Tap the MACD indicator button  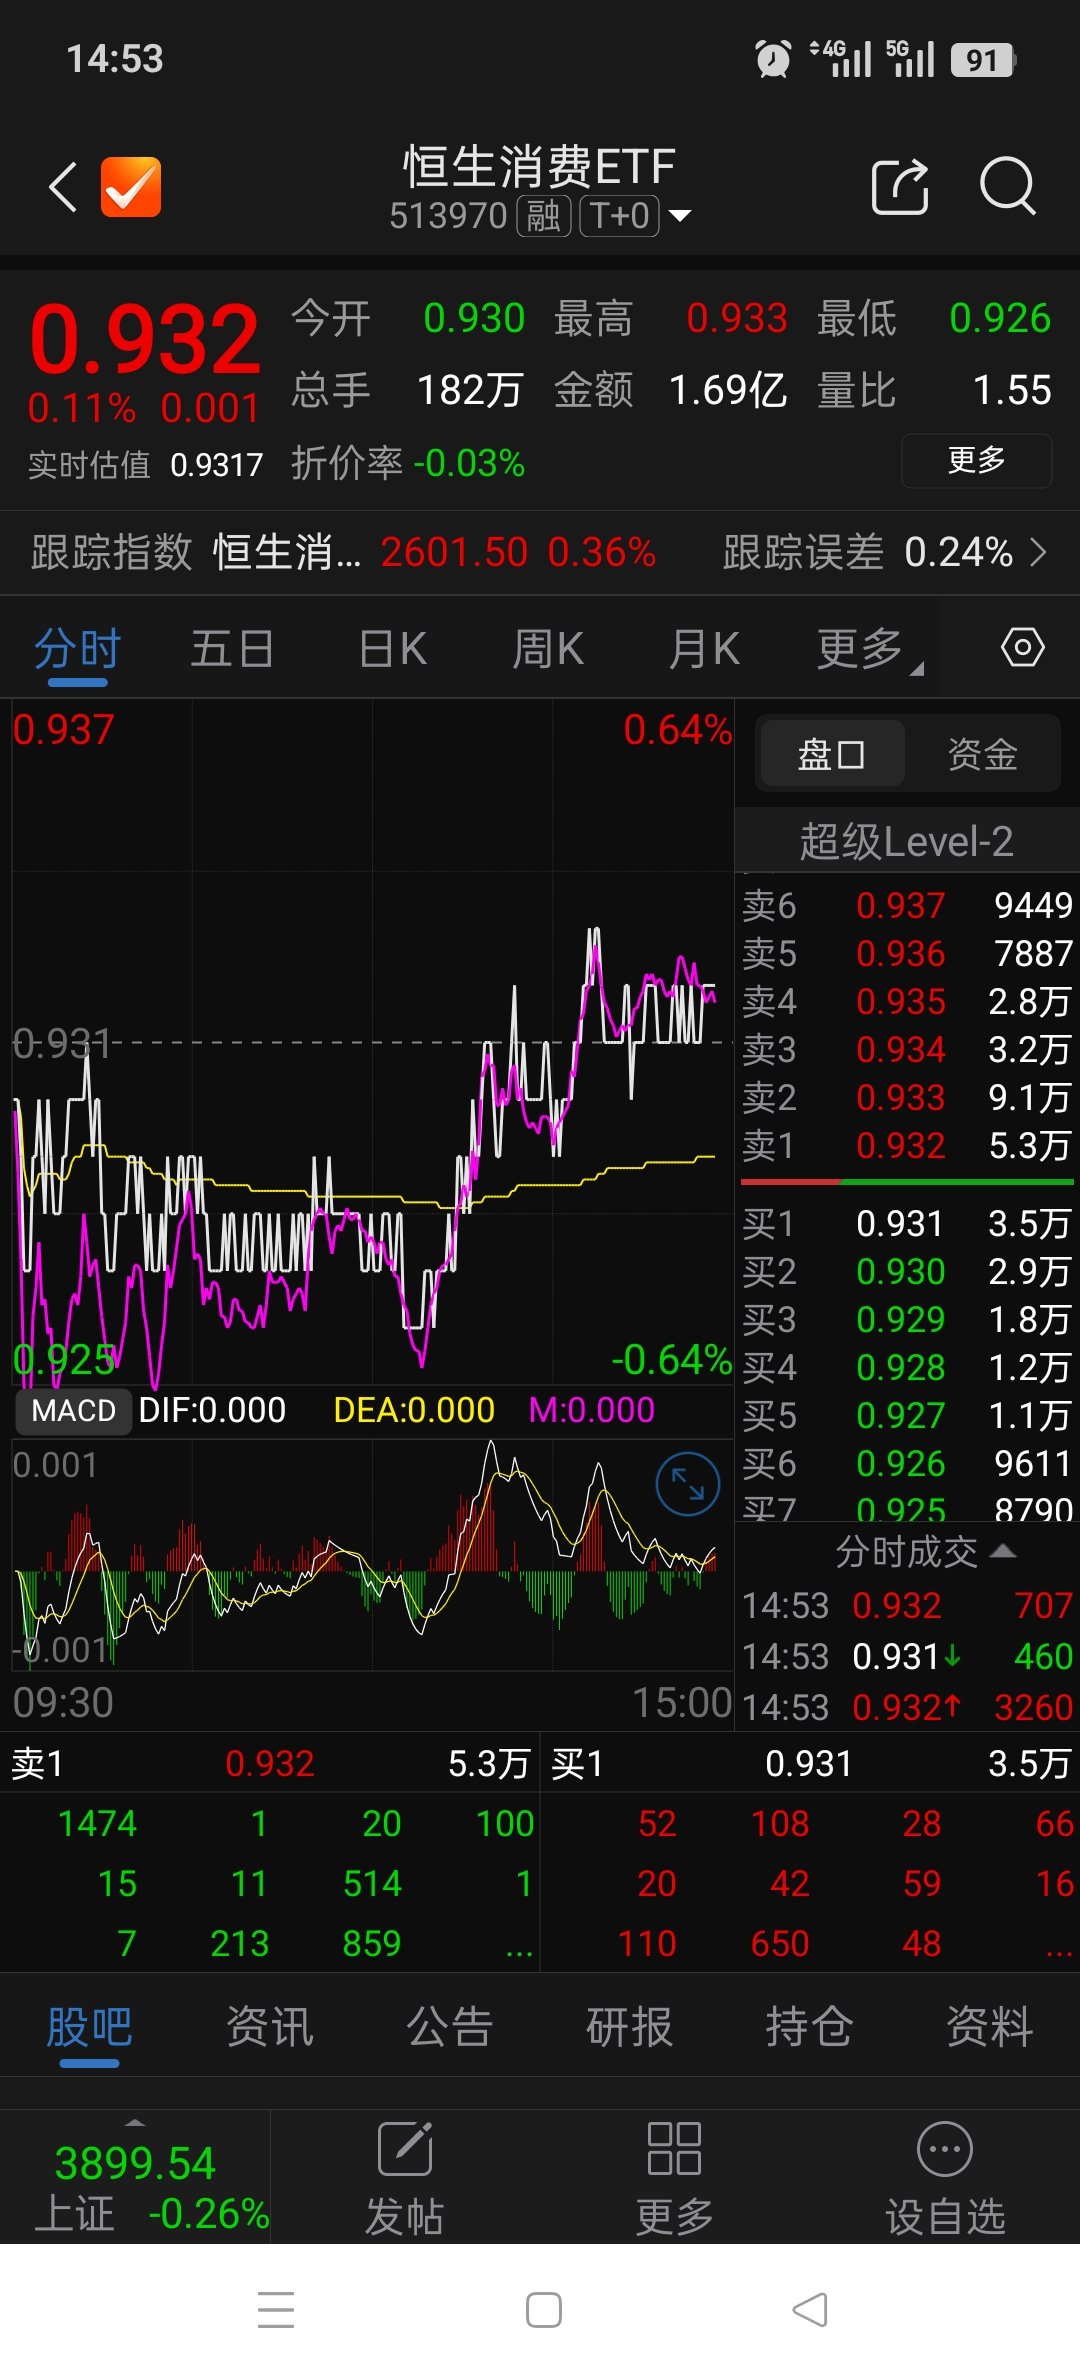[x=74, y=1411]
